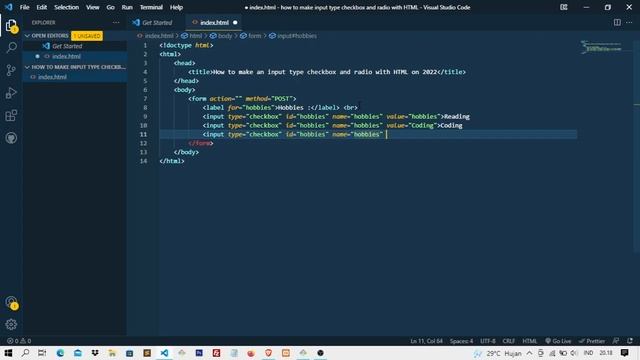Click the VS Code logo in title bar
Image resolution: width=640 pixels, height=360 pixels.
9,7
